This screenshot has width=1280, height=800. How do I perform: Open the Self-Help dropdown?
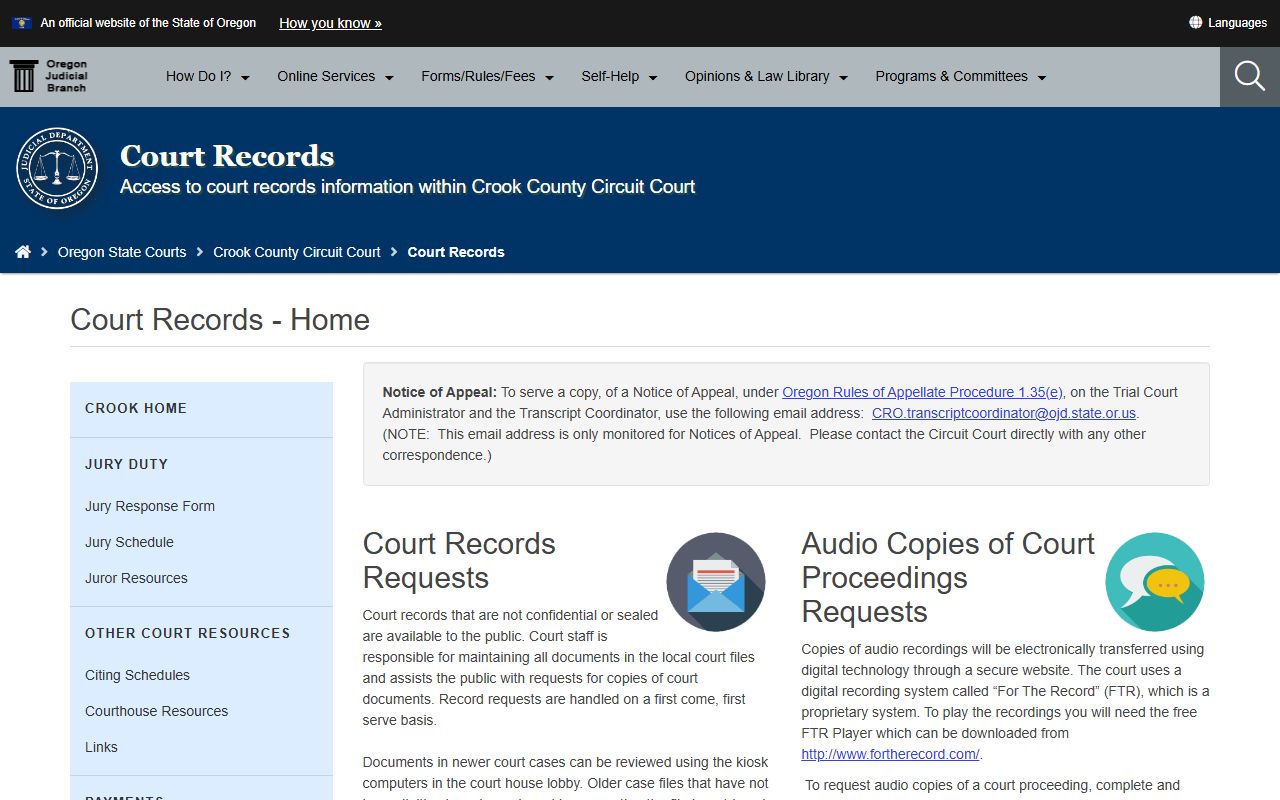(x=620, y=76)
